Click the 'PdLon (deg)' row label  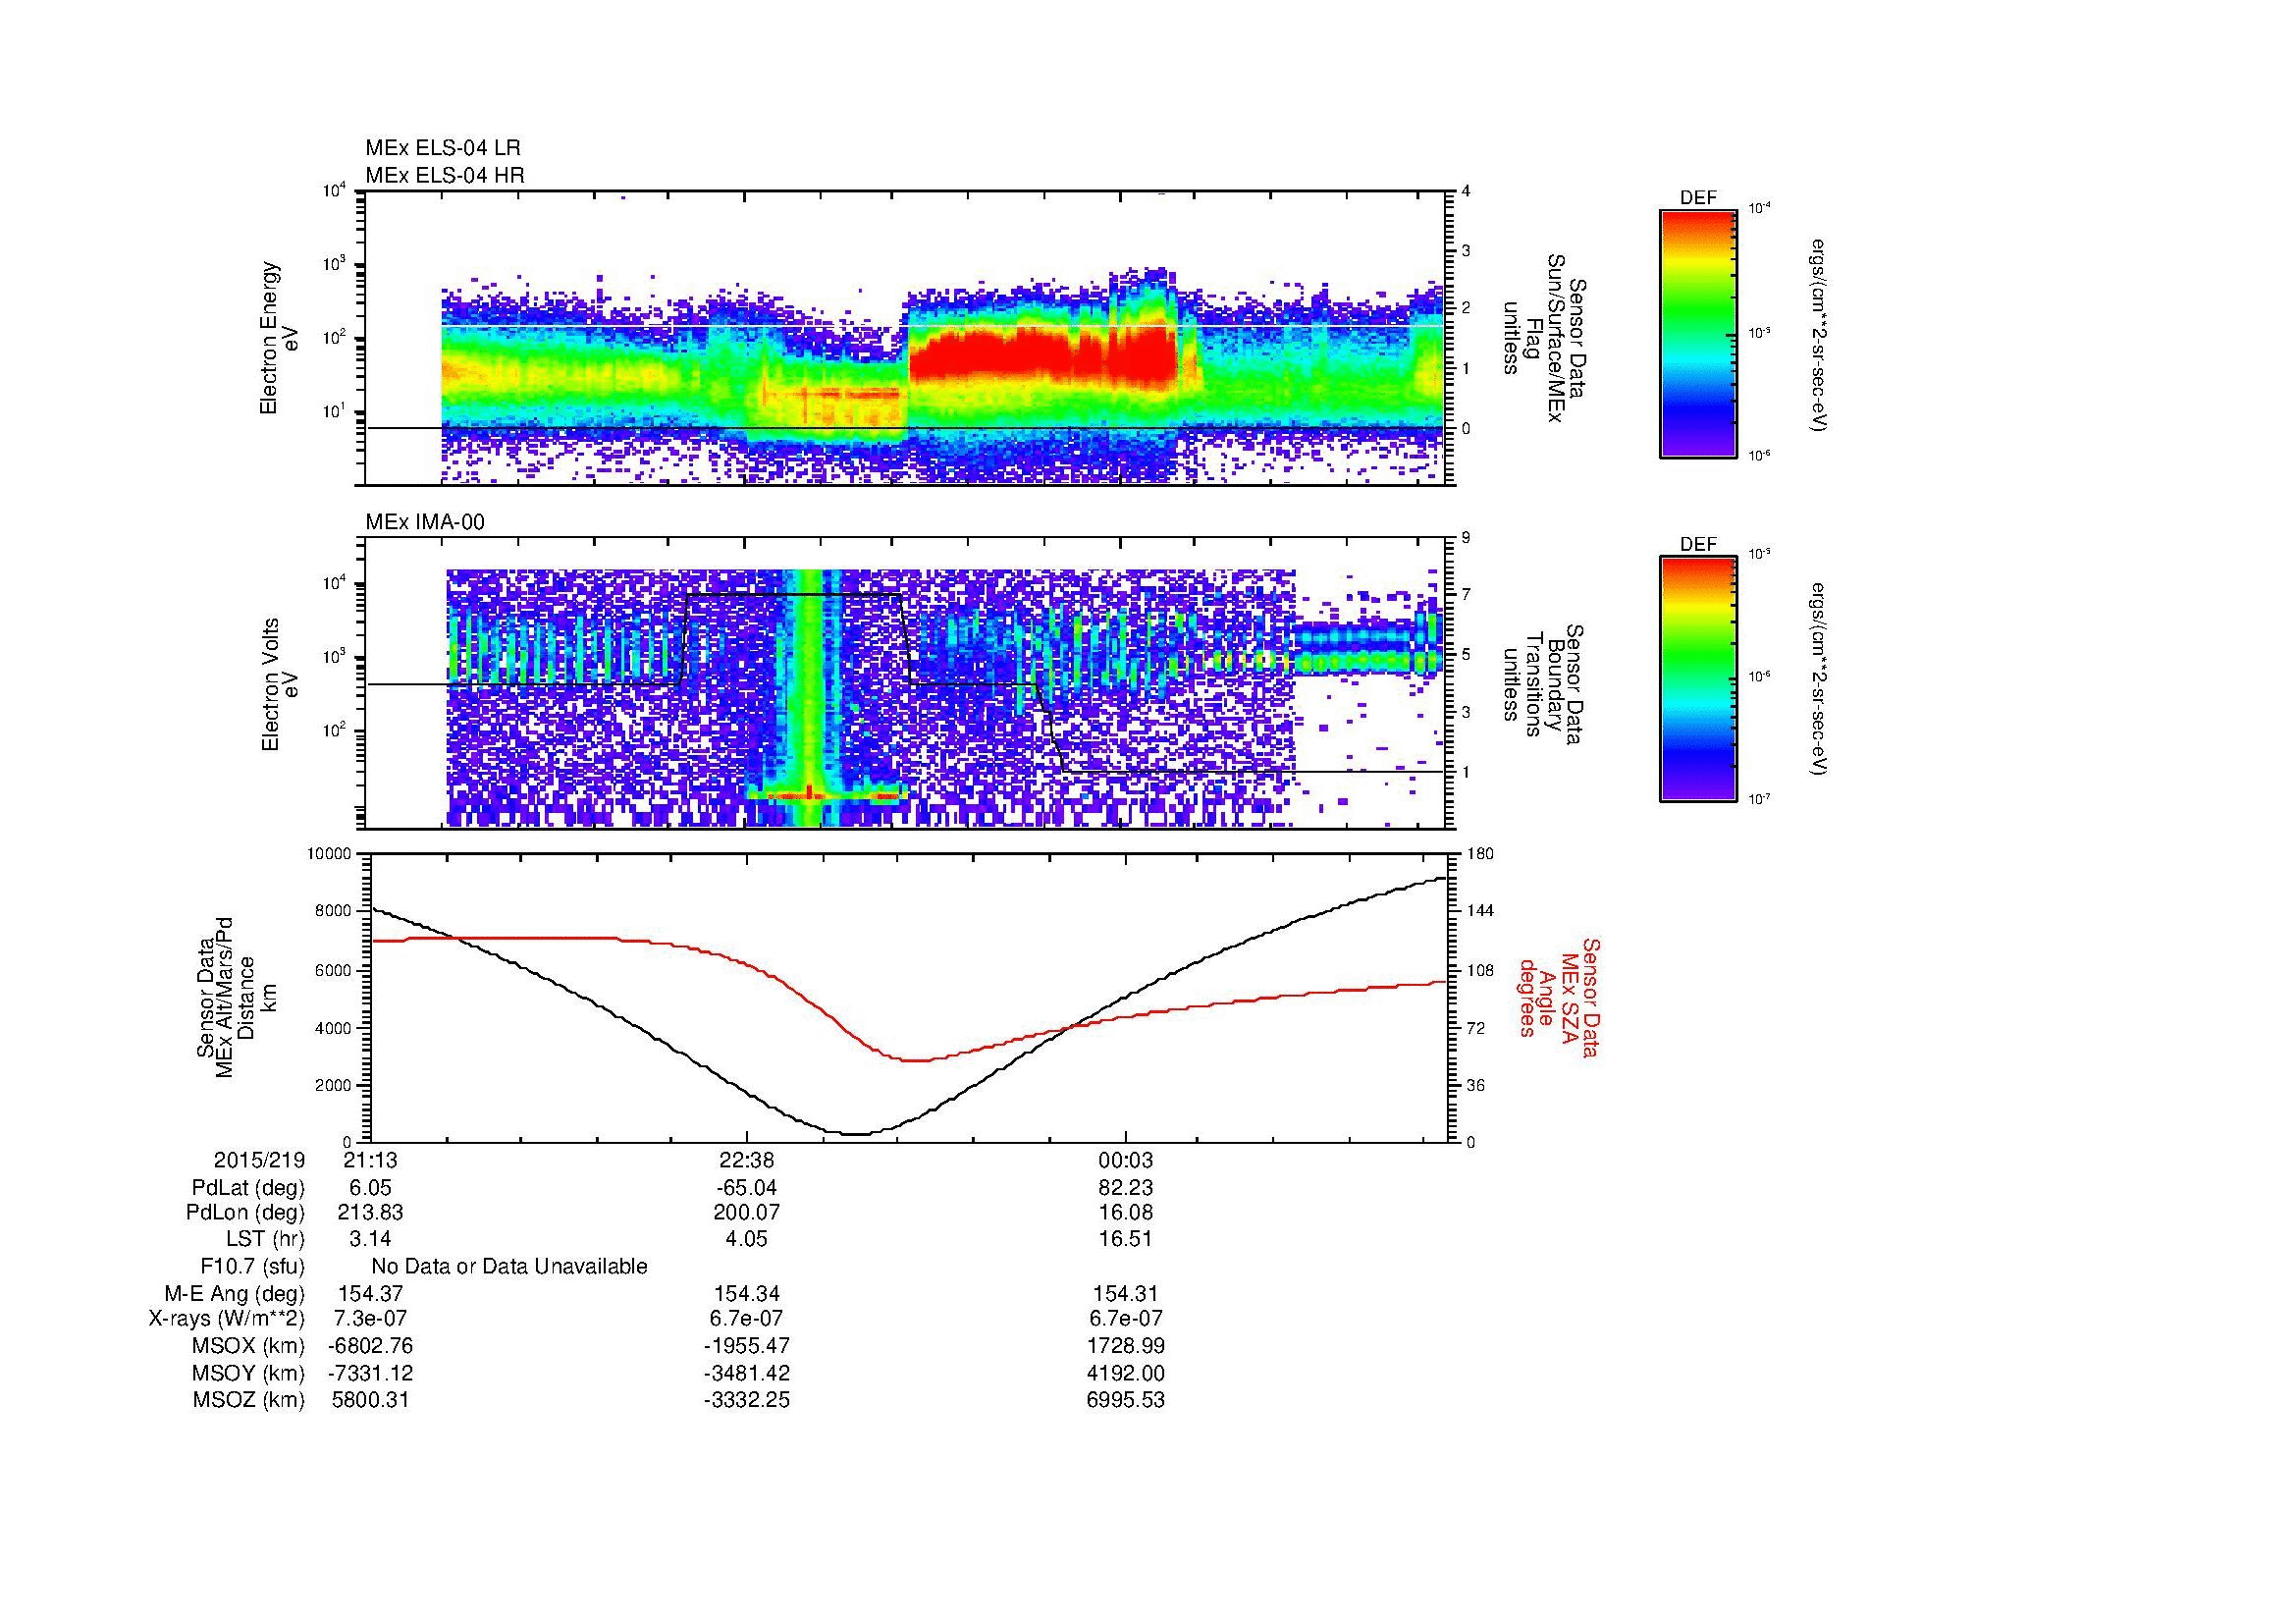point(246,1213)
